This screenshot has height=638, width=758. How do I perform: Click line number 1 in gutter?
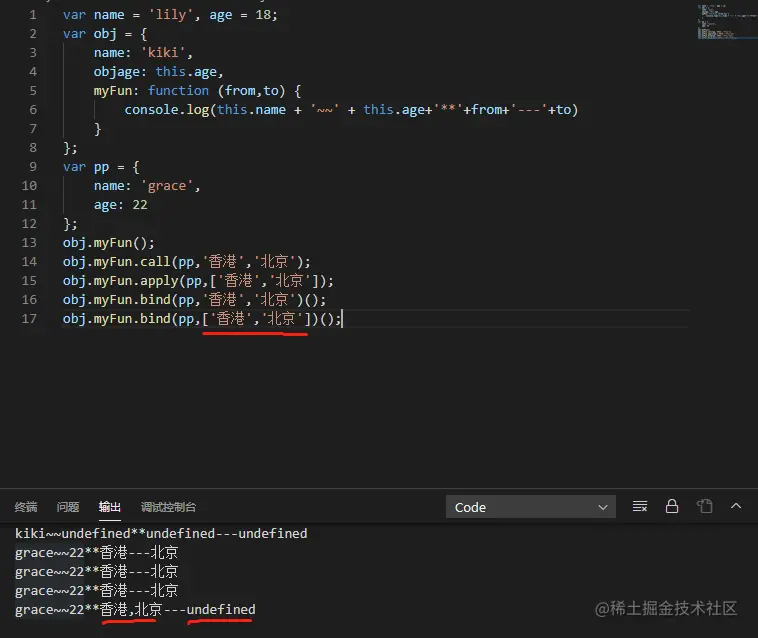pyautogui.click(x=33, y=15)
